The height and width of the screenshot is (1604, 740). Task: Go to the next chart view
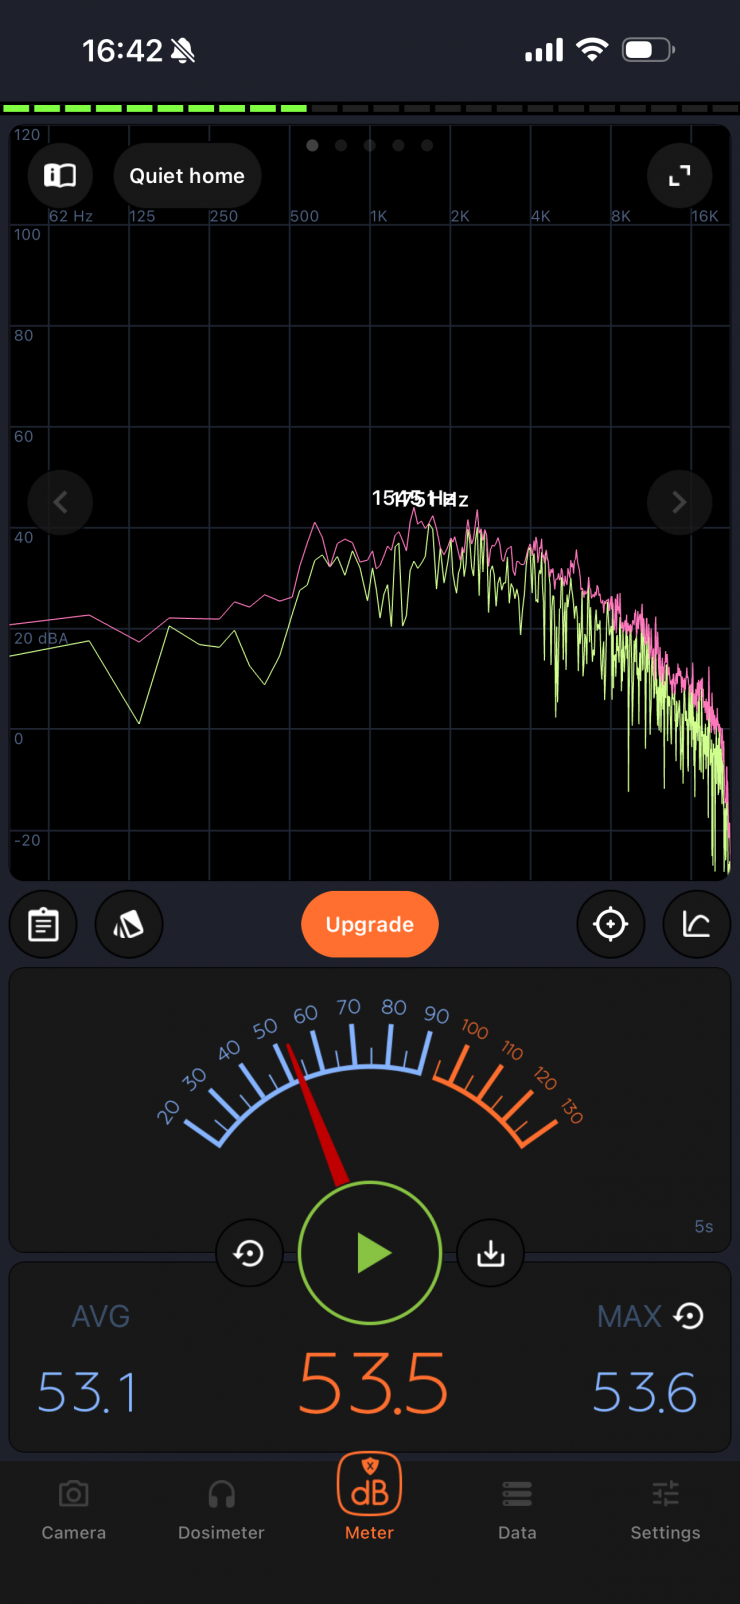(679, 502)
